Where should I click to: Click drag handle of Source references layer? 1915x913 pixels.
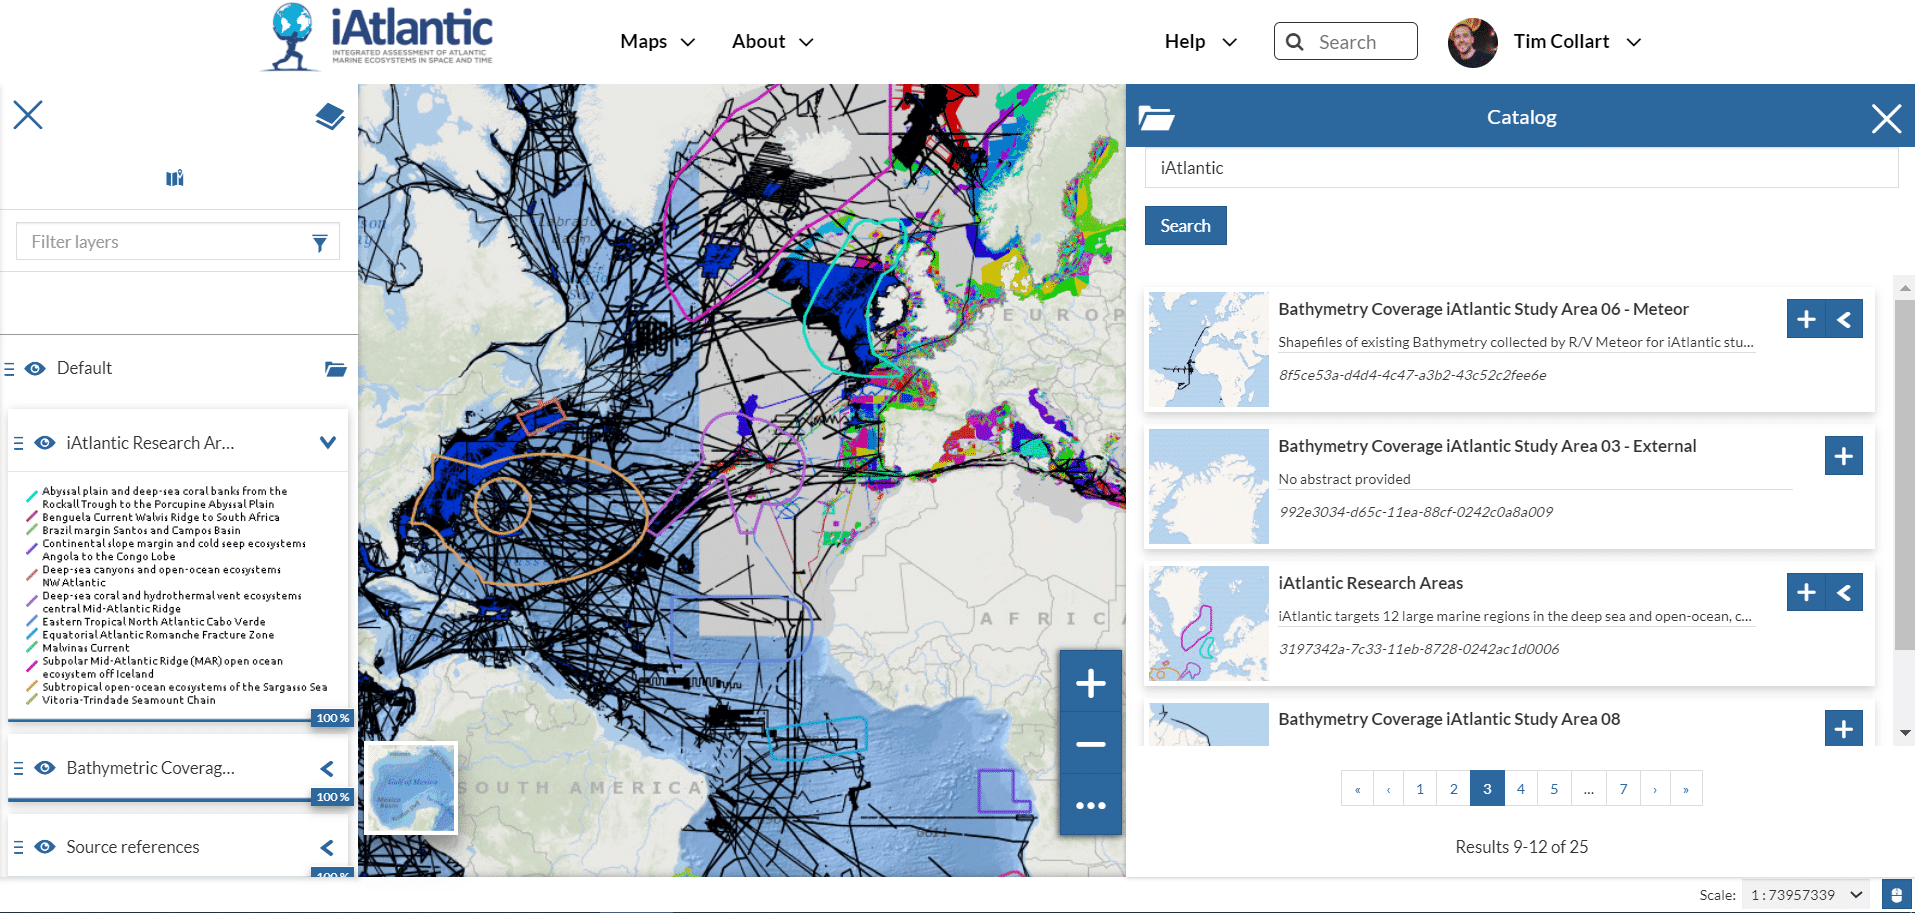click(x=18, y=847)
